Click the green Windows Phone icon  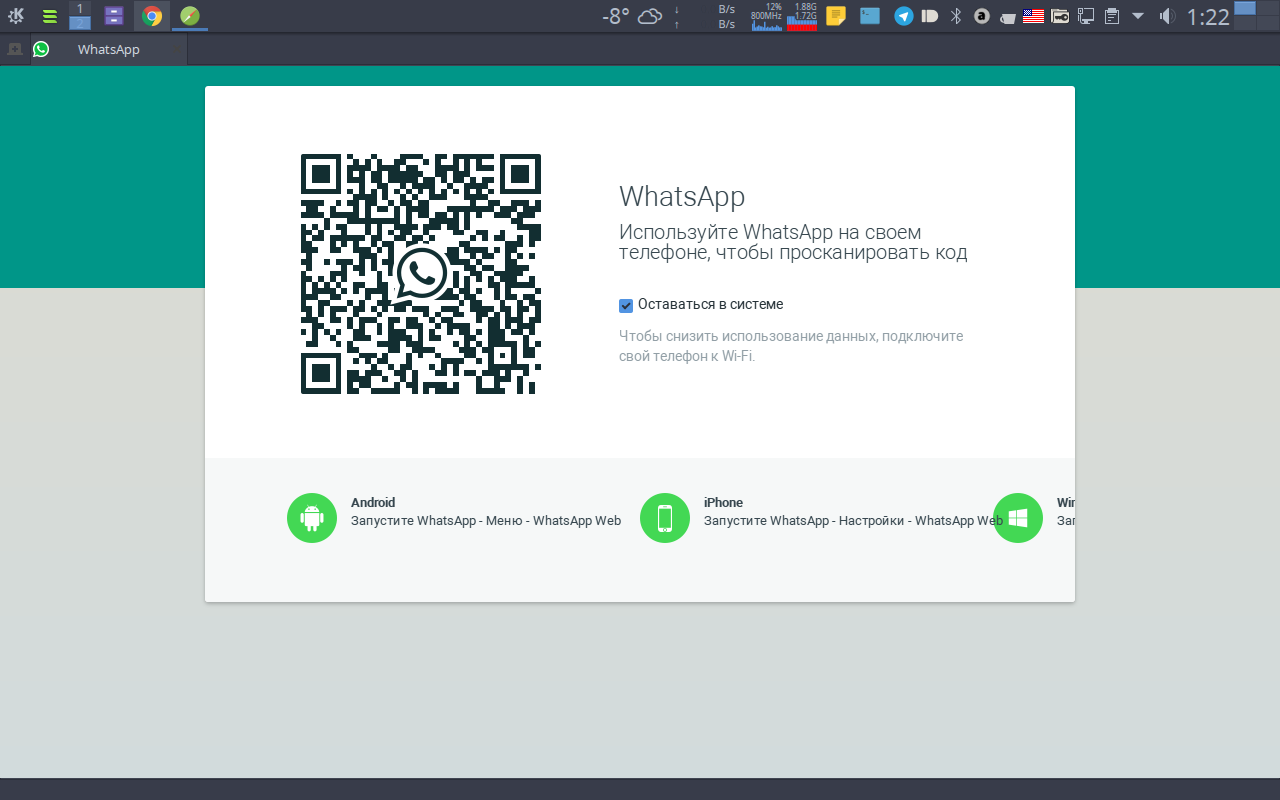tap(1018, 518)
